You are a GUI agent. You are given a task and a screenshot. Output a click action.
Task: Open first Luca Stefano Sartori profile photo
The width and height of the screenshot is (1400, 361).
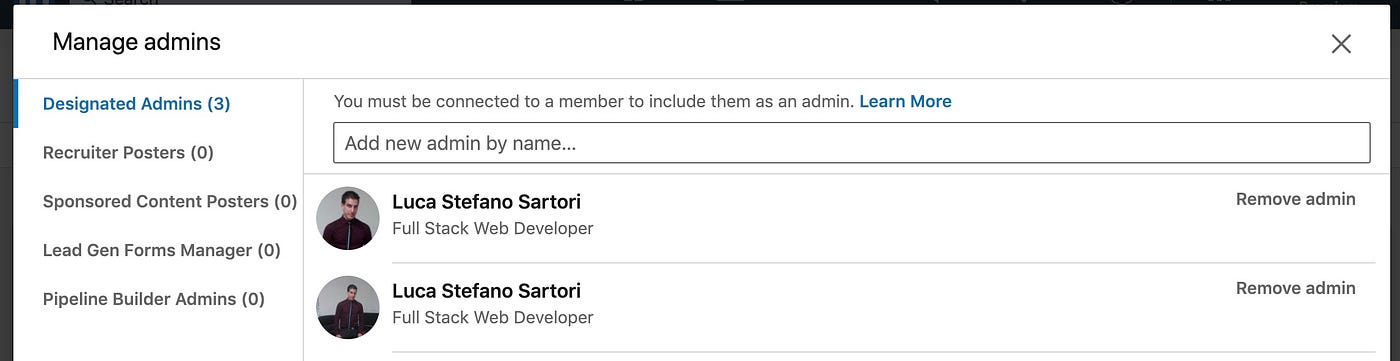(348, 218)
